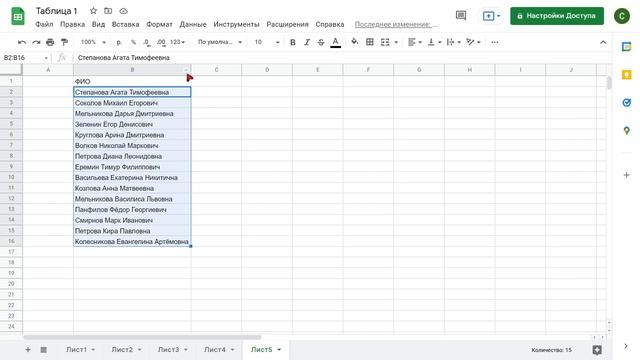The width and height of the screenshot is (640, 360).
Task: Move document with folder icon
Action: (108, 11)
